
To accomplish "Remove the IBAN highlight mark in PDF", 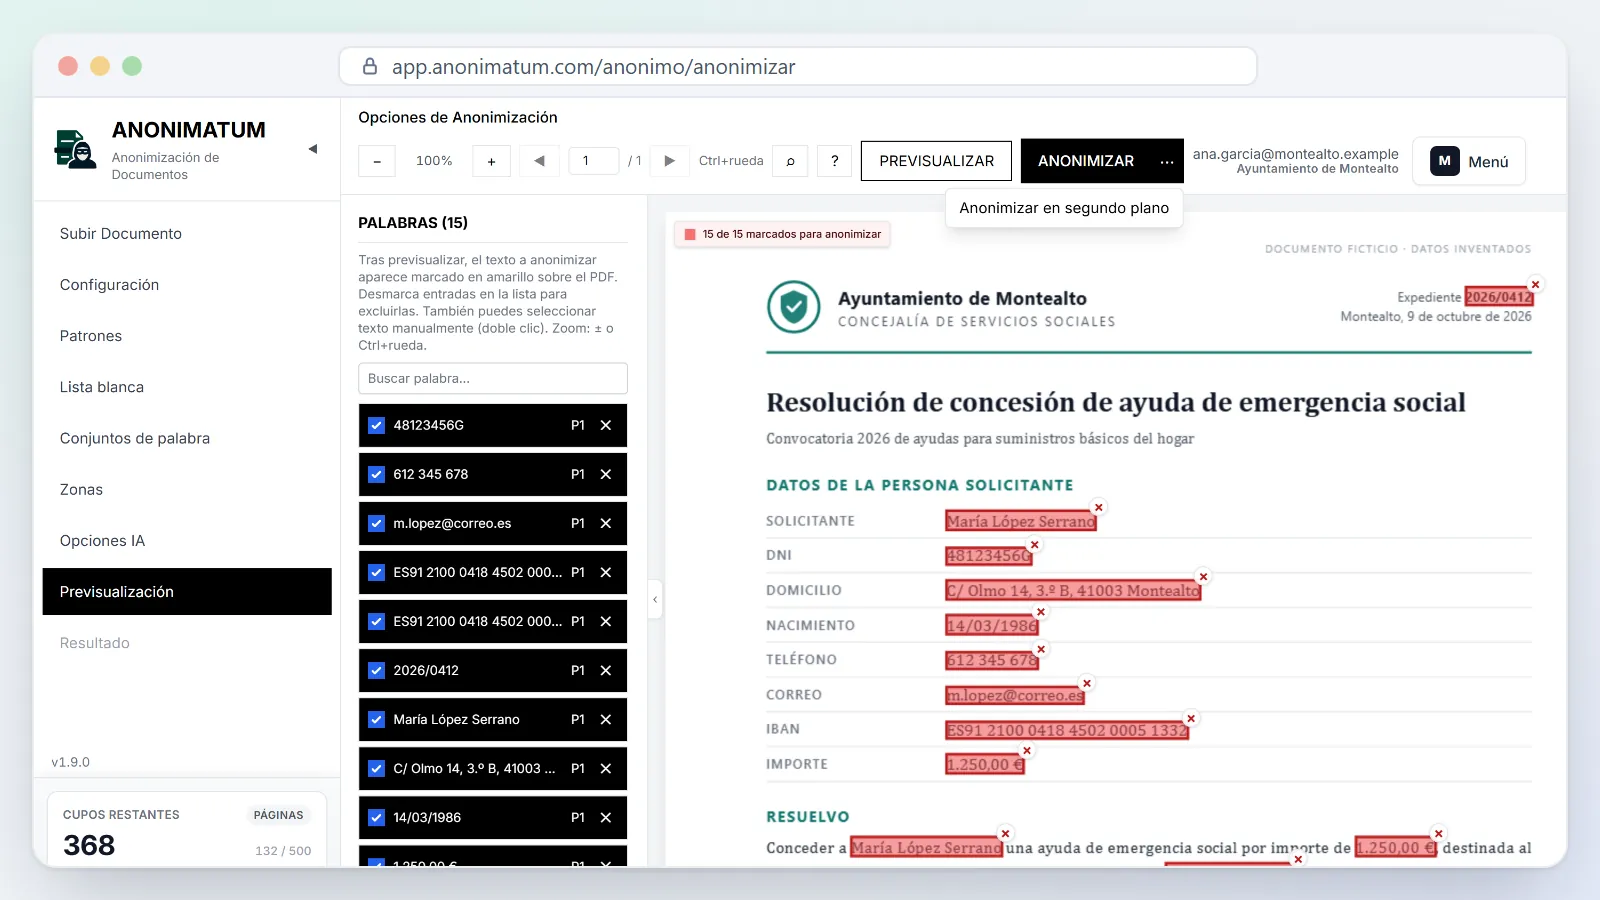I will click(1191, 718).
